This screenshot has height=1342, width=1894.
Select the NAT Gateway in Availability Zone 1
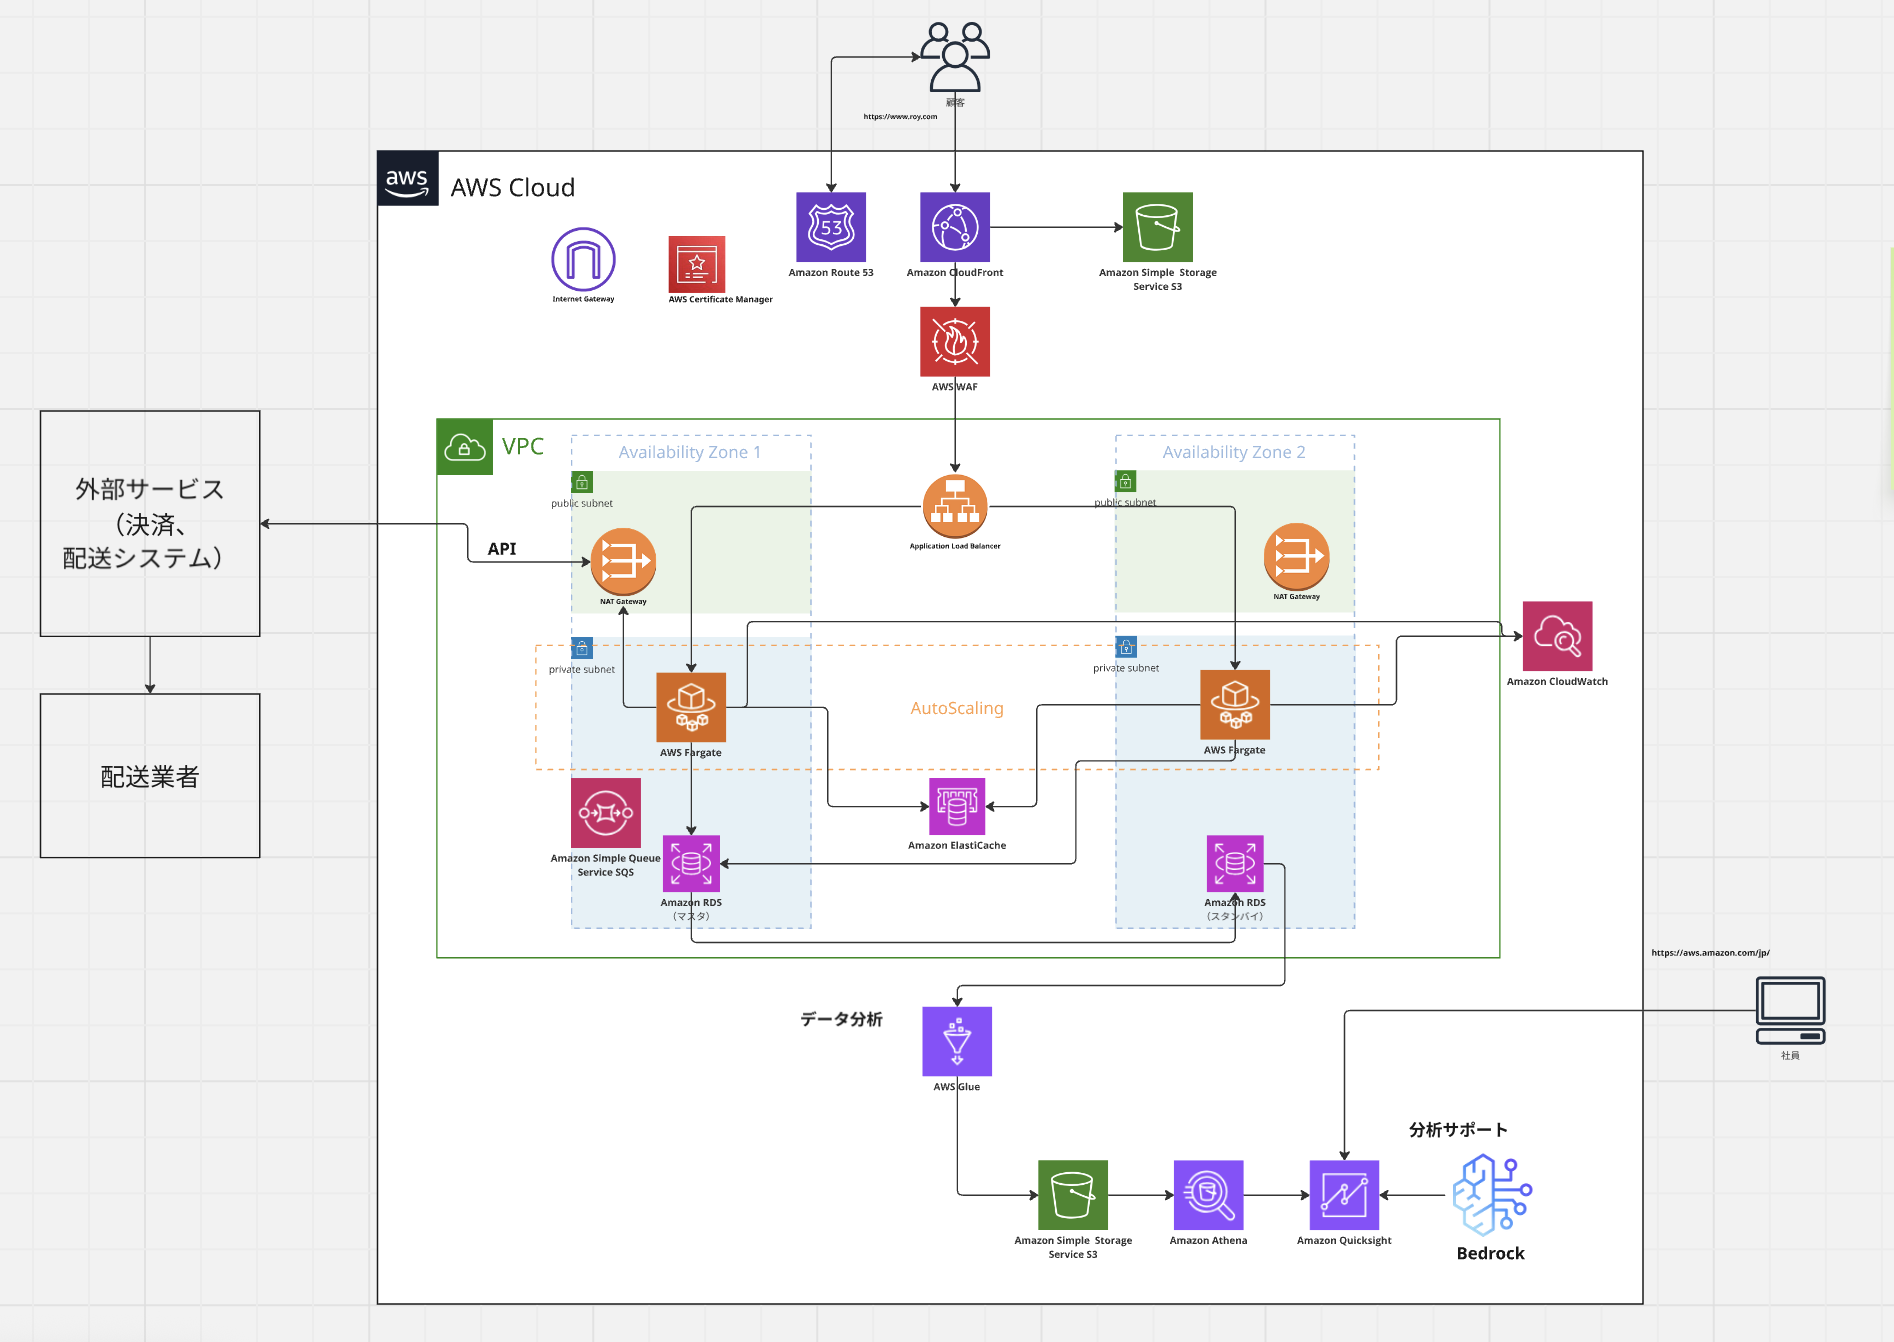pyautogui.click(x=623, y=561)
